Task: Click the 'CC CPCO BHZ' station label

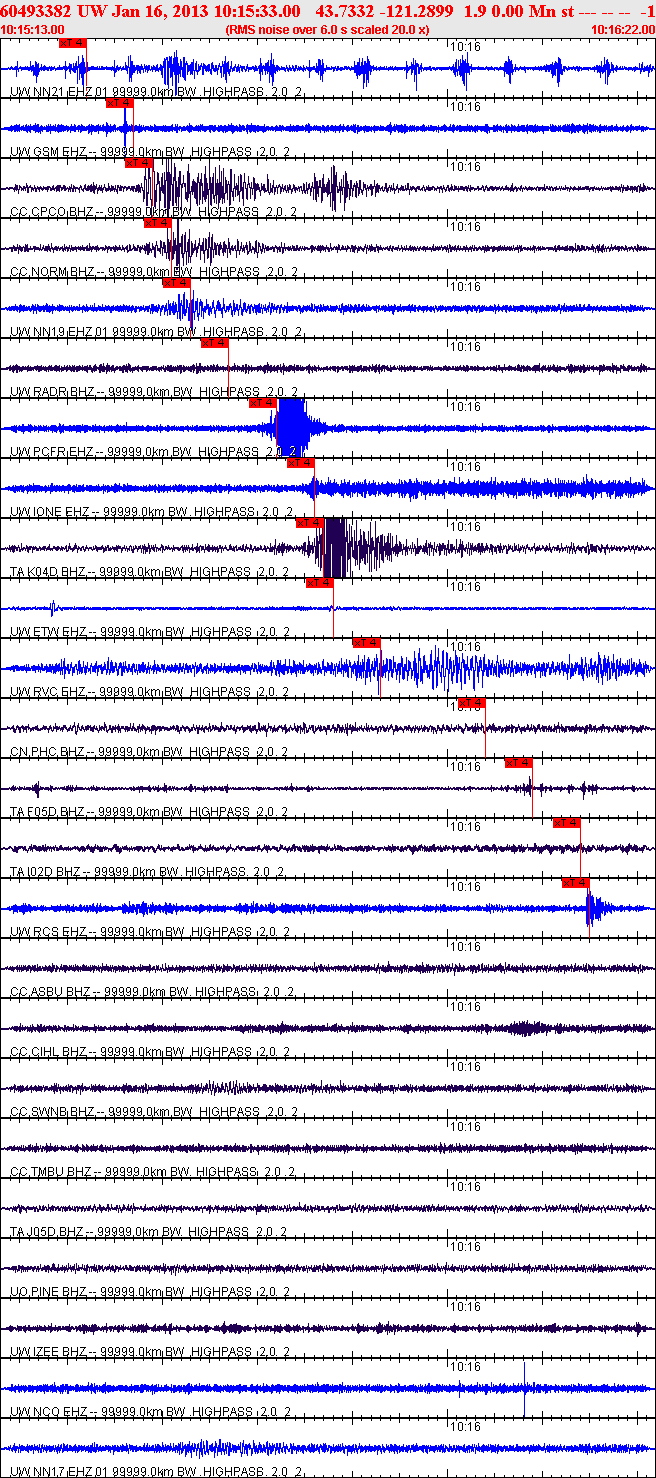Action: (x=50, y=211)
